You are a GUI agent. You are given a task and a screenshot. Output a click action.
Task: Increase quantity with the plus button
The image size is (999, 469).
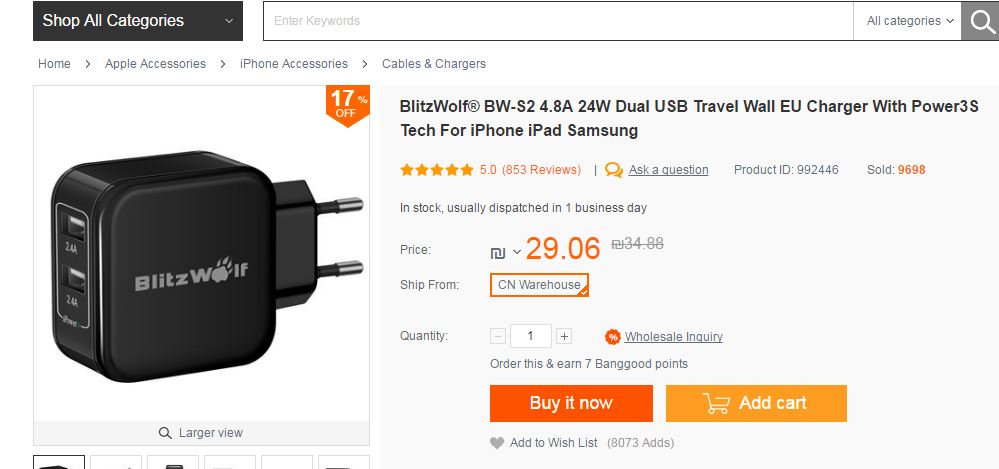point(564,336)
